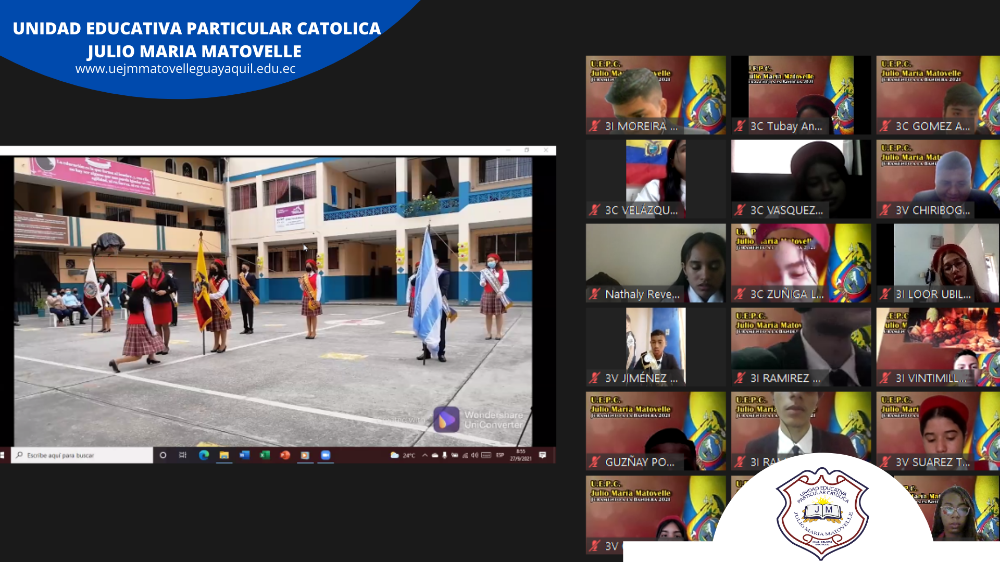Select the 3V JIMENEZ participant video
This screenshot has width=1000, height=562.
coord(656,347)
